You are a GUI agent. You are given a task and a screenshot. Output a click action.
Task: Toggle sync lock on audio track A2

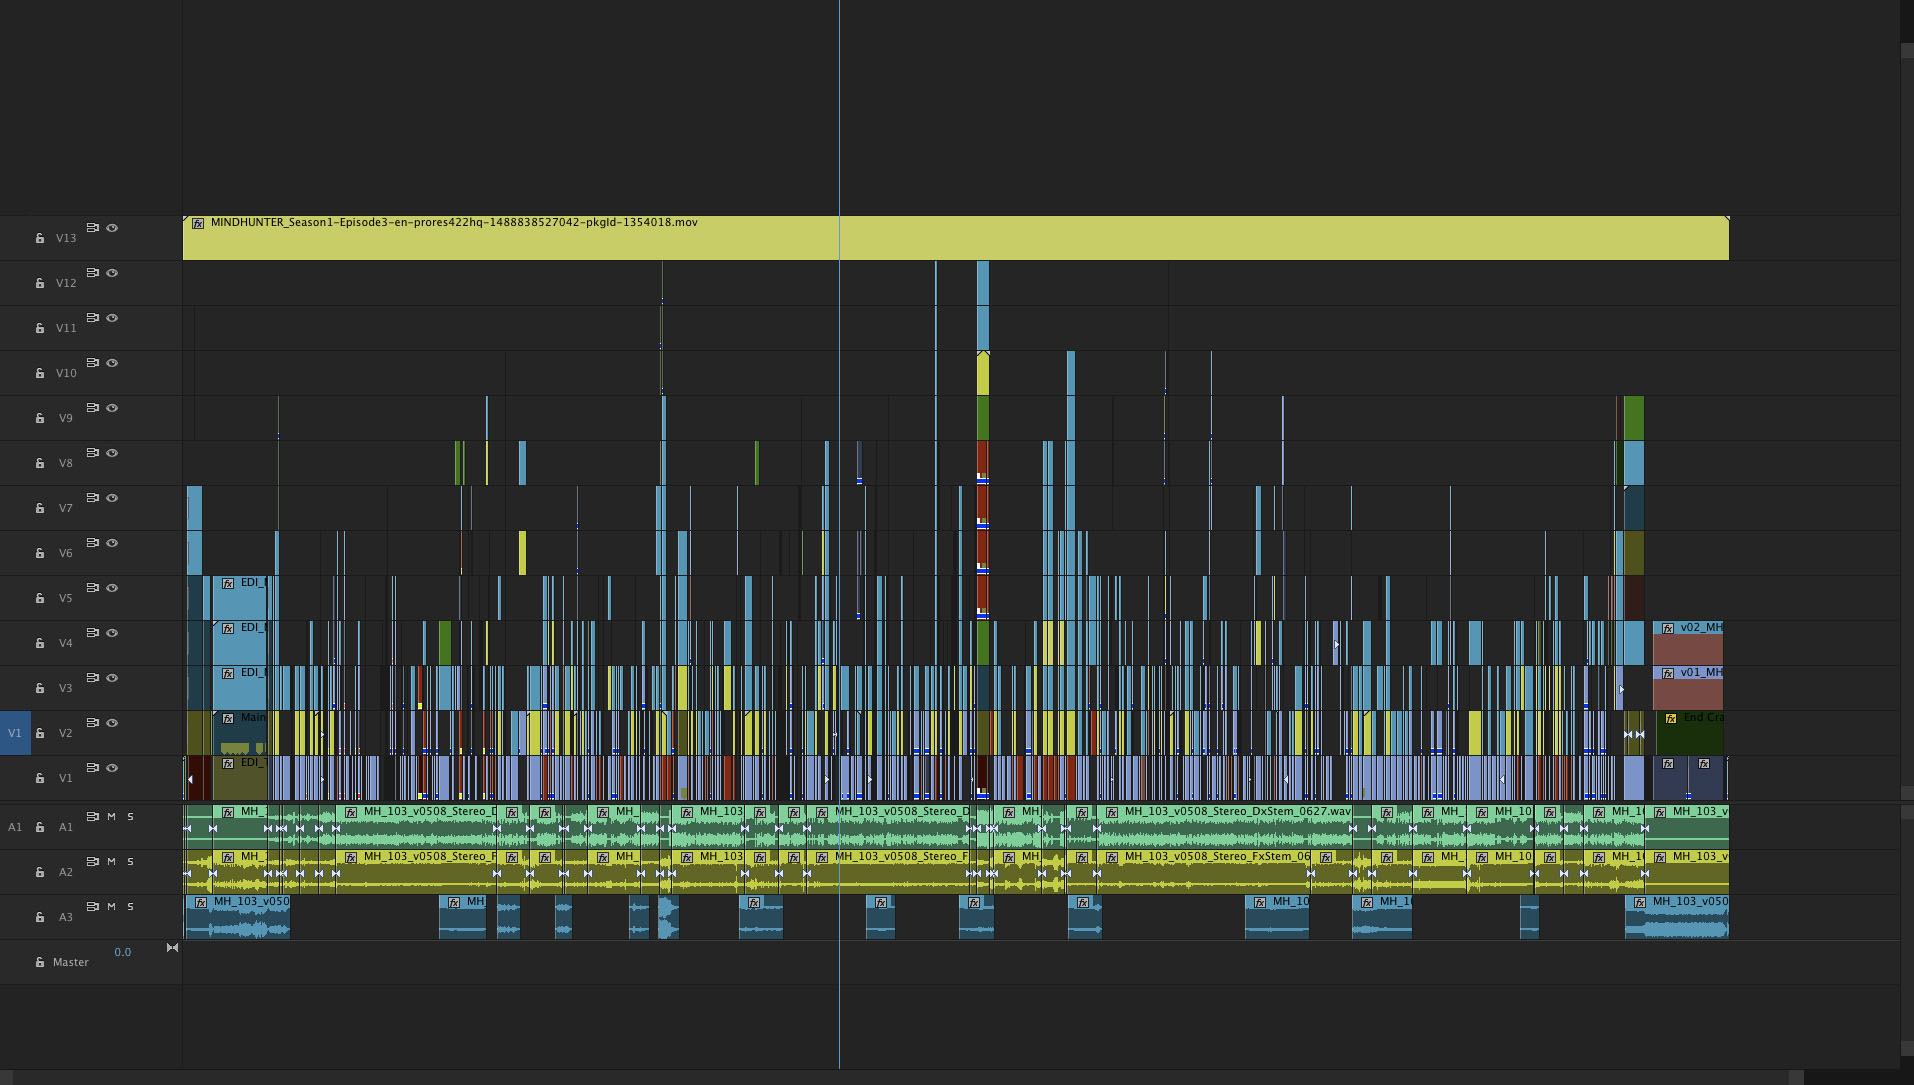[92, 862]
